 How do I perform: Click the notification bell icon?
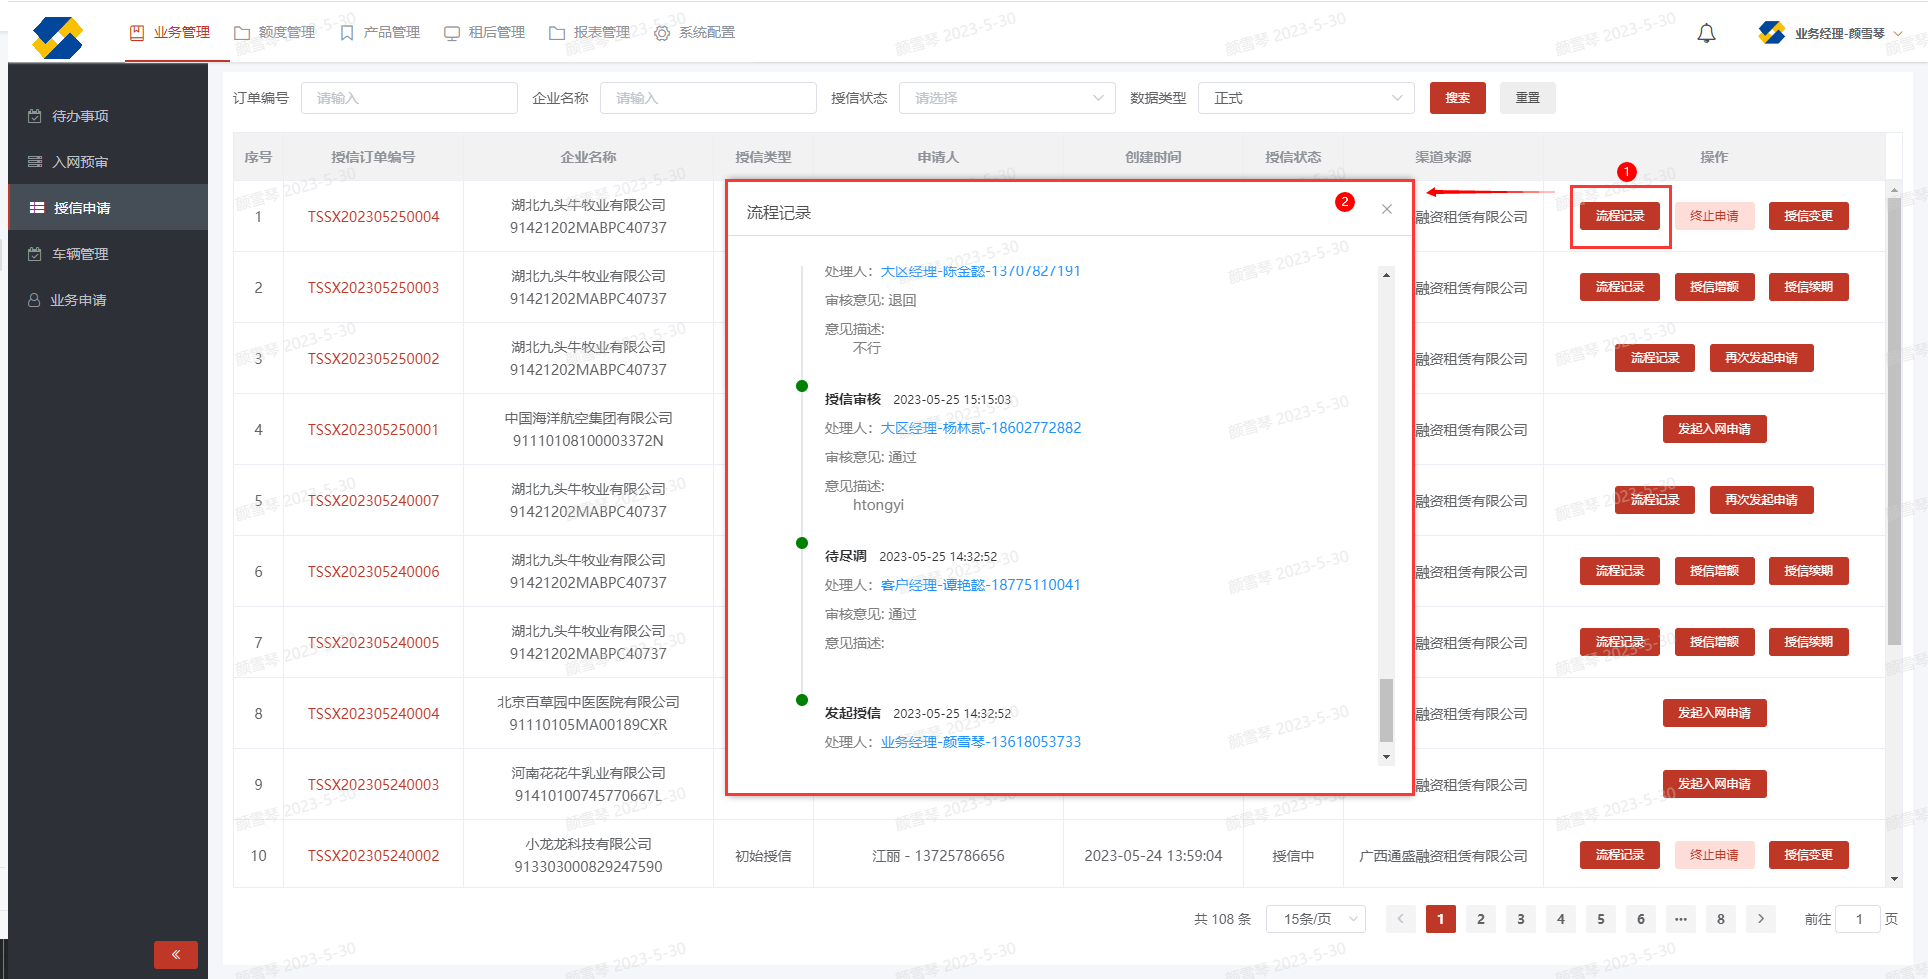[x=1706, y=33]
